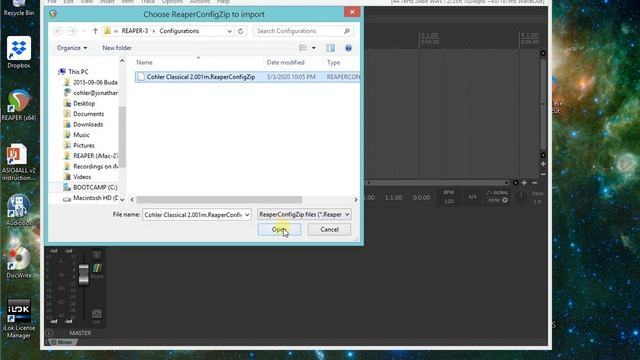Image resolution: width=640 pixels, height=360 pixels.
Task: Change the file view layout icon
Action: pyautogui.click(x=303, y=48)
